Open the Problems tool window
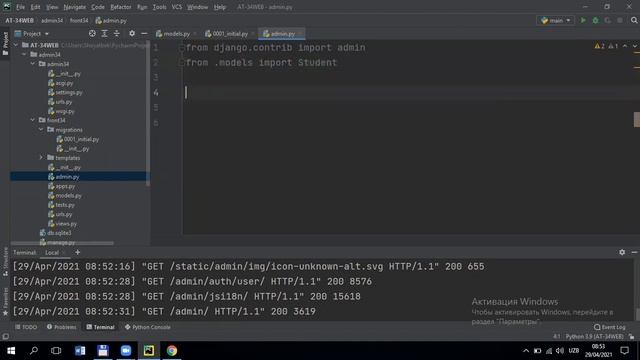This screenshot has width=640, height=360. click(62, 327)
